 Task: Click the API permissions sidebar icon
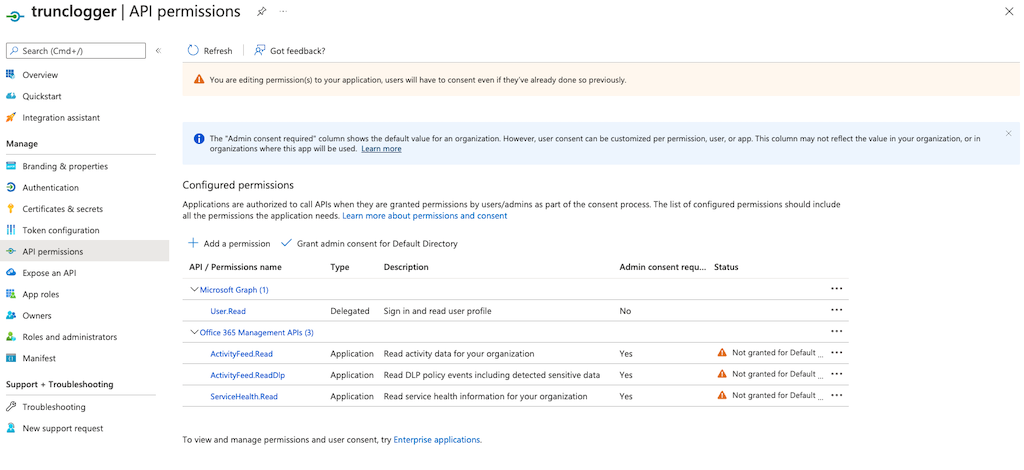(10, 251)
